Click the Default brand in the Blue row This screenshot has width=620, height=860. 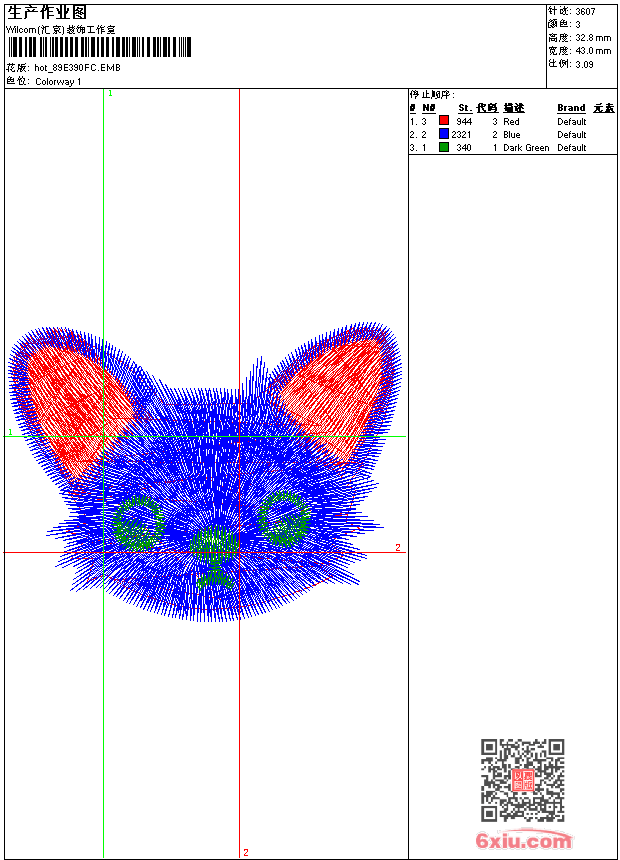(x=572, y=135)
